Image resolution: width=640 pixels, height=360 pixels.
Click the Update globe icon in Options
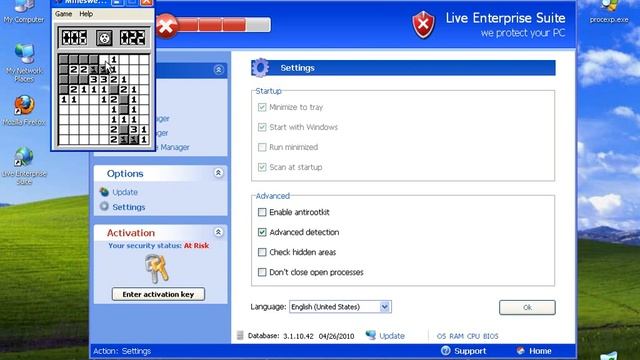click(104, 192)
